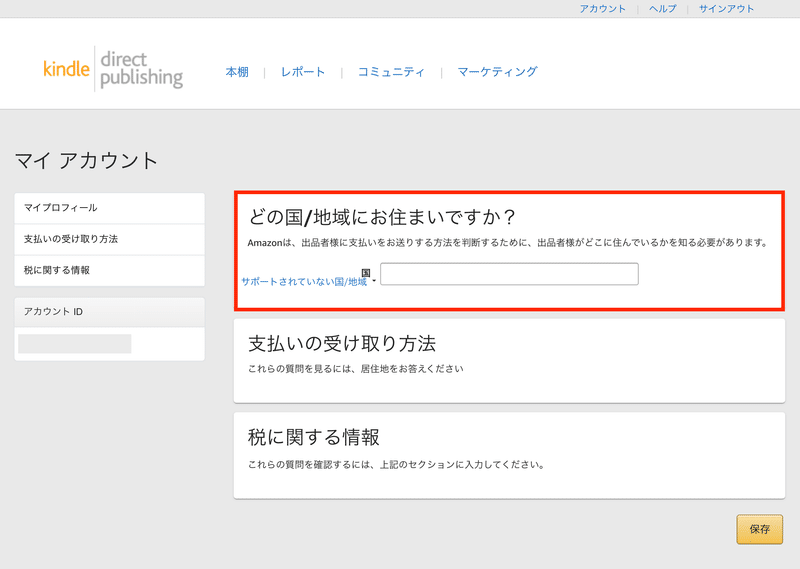Click the 保存 button
Image resolution: width=800 pixels, height=569 pixels.
(759, 529)
